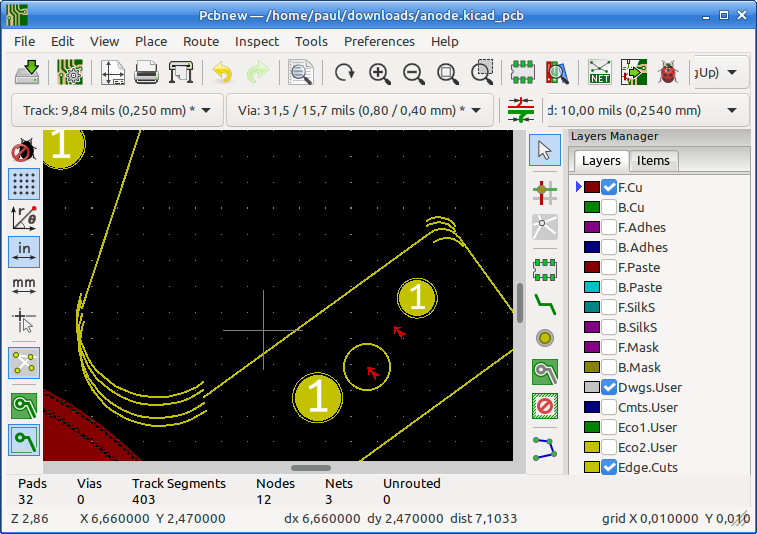Select the Layers tab

(x=601, y=161)
